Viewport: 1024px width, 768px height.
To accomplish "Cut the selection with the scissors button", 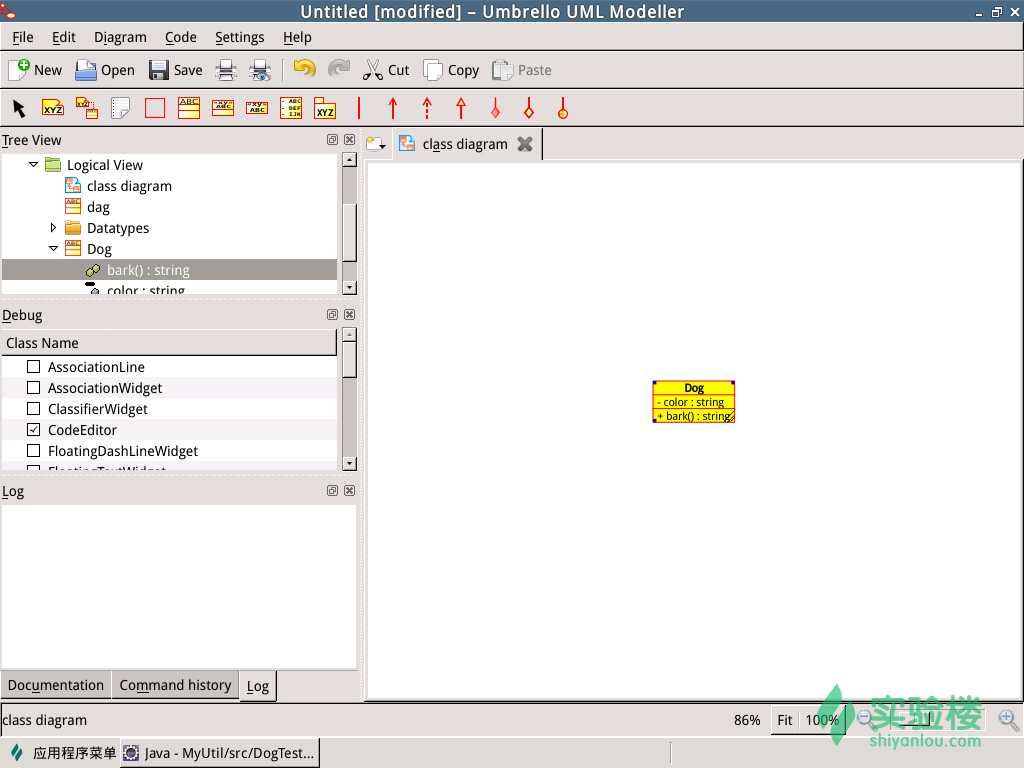I will 386,70.
